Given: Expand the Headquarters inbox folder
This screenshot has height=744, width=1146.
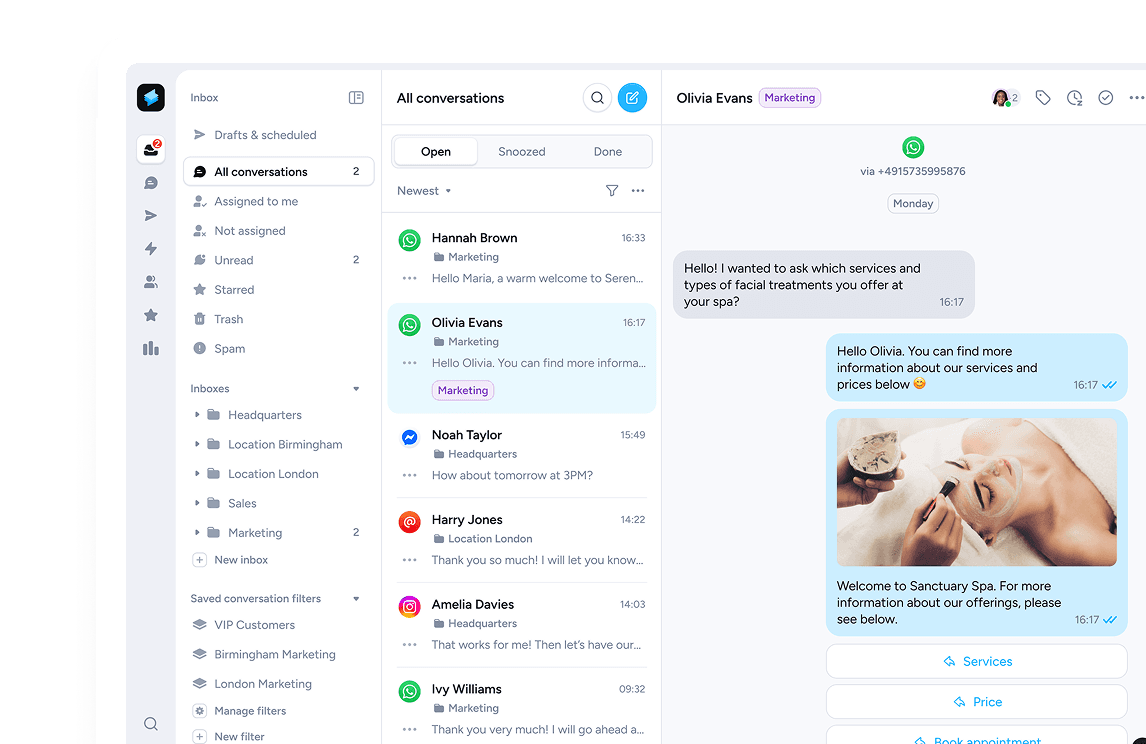Looking at the screenshot, I should click(197, 415).
